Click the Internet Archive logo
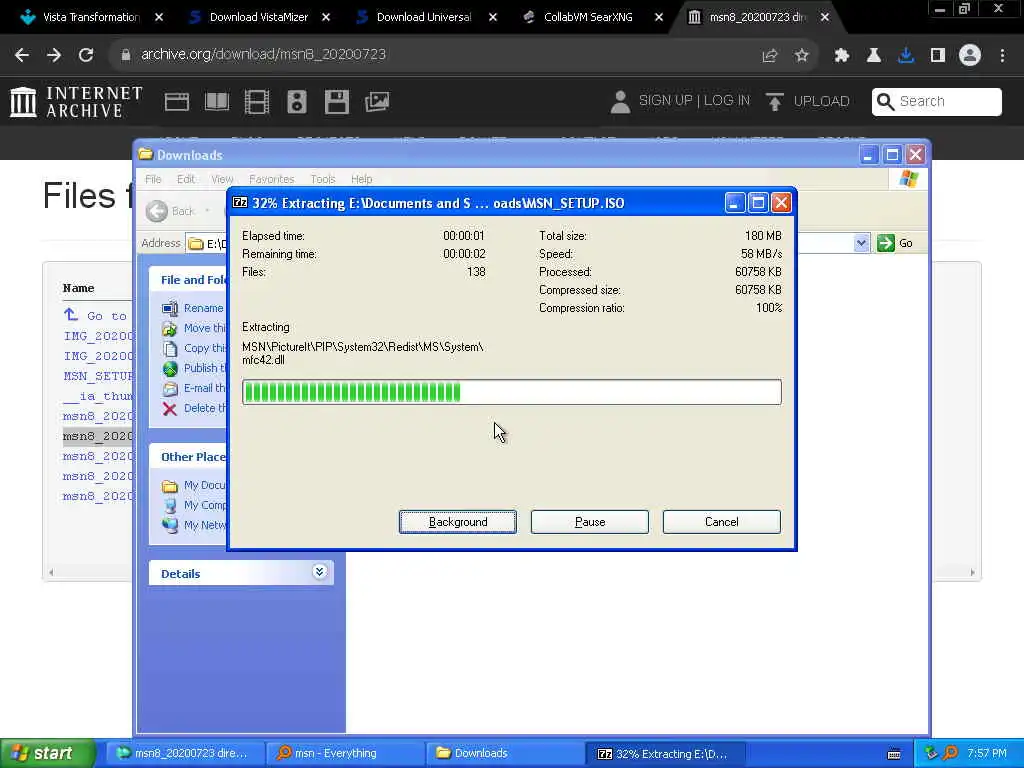 point(76,102)
